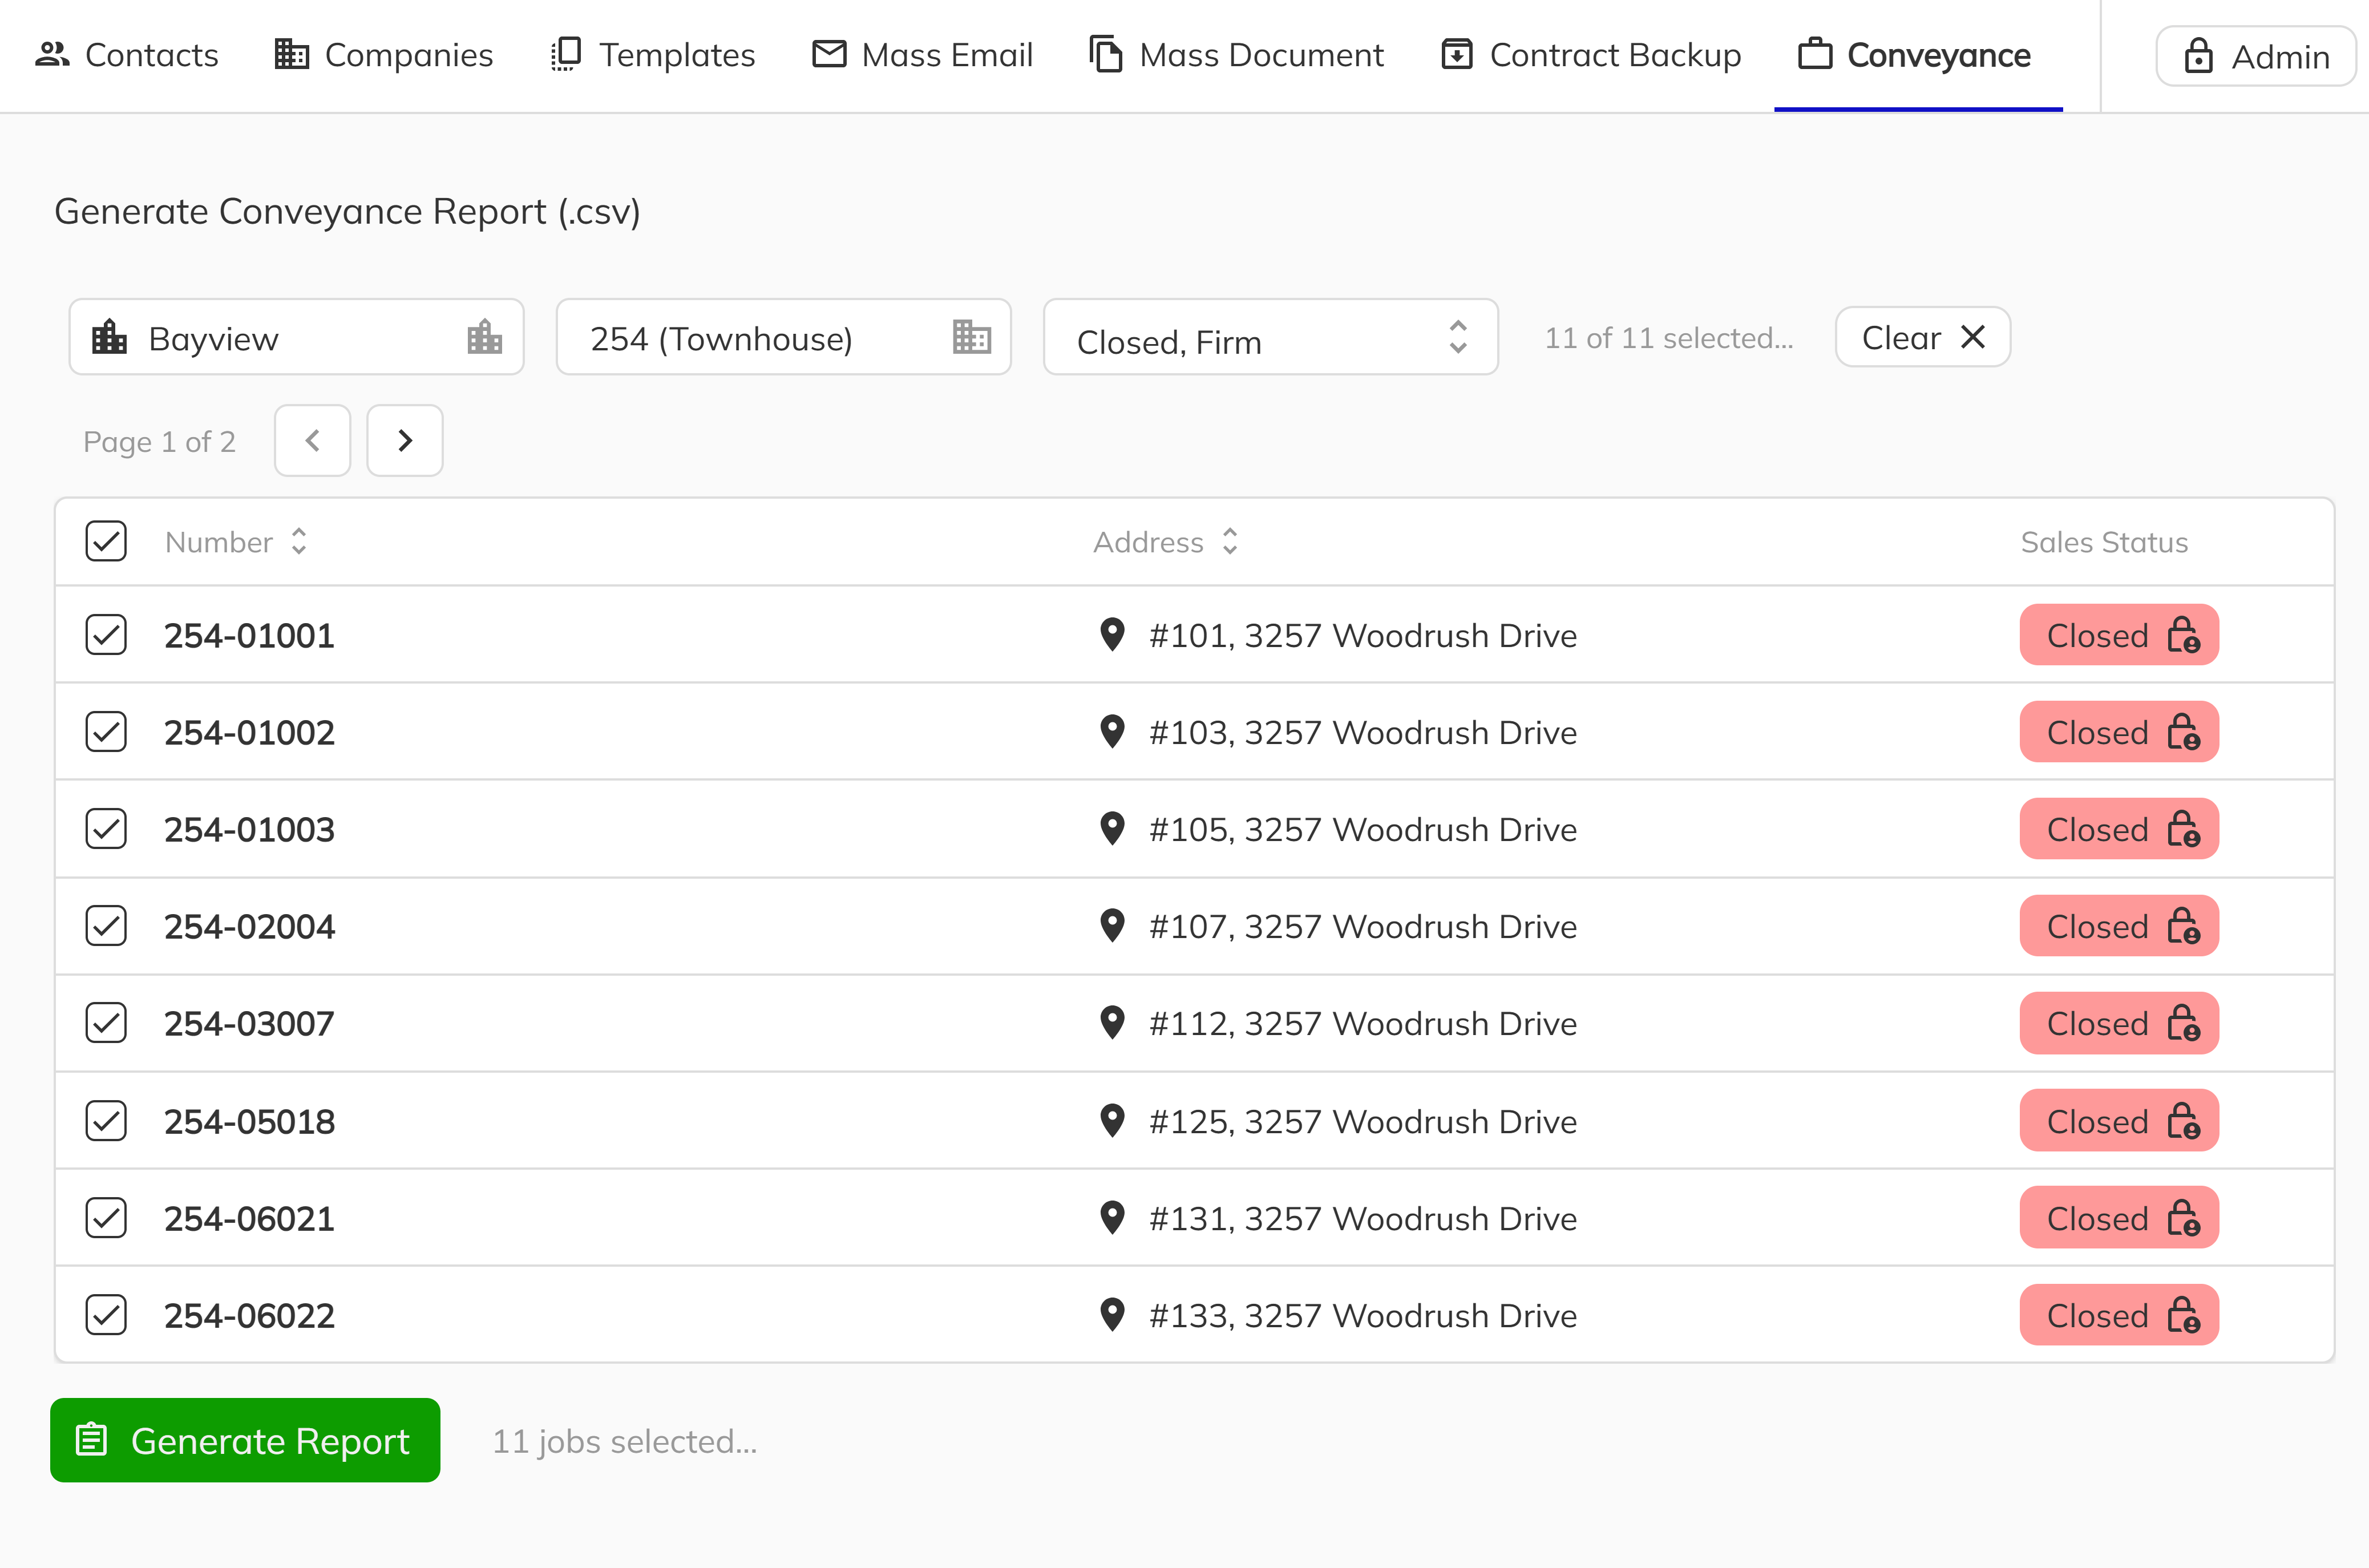Click the grid building icon in Townhouse field
2369x1568 pixels.
pyautogui.click(x=971, y=338)
